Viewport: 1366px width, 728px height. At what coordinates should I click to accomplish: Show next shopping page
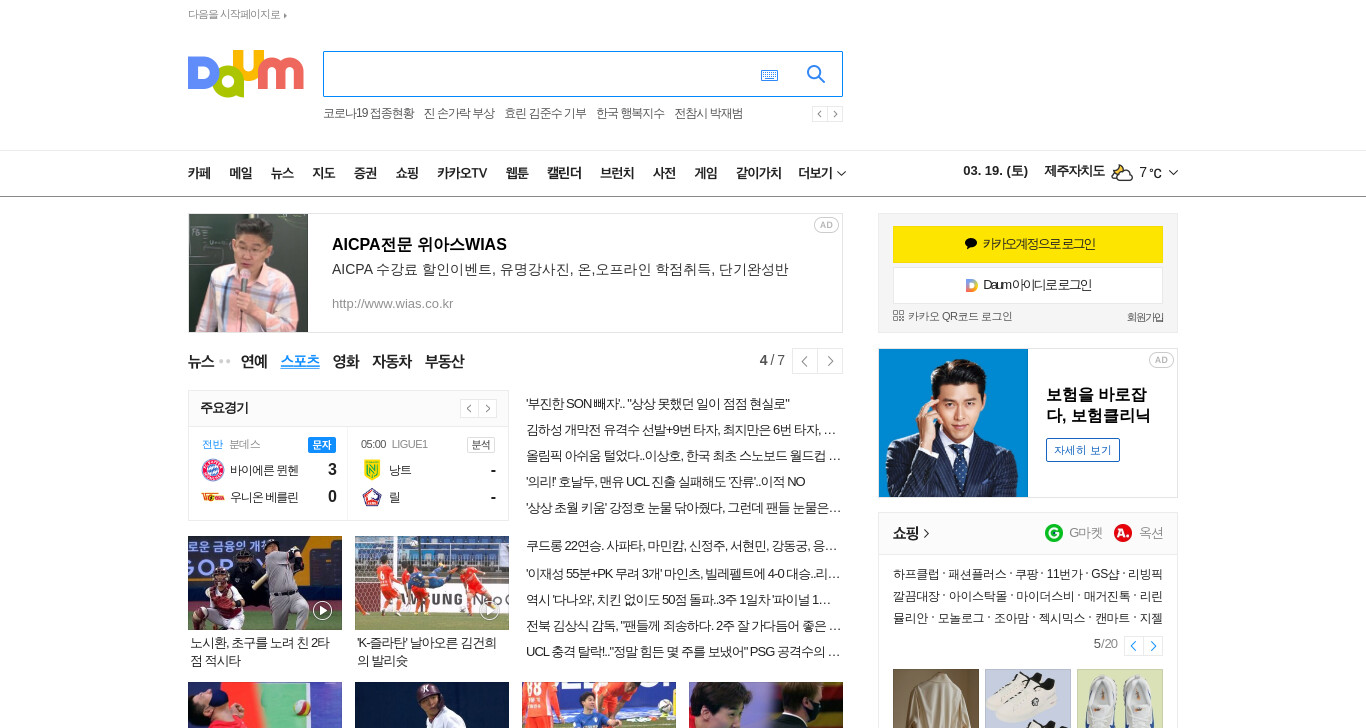point(1153,646)
